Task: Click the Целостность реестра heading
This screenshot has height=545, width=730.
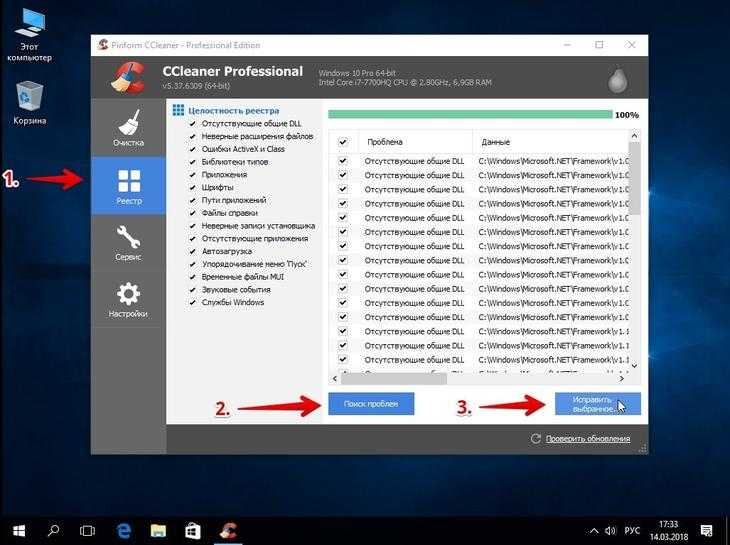Action: [x=234, y=111]
